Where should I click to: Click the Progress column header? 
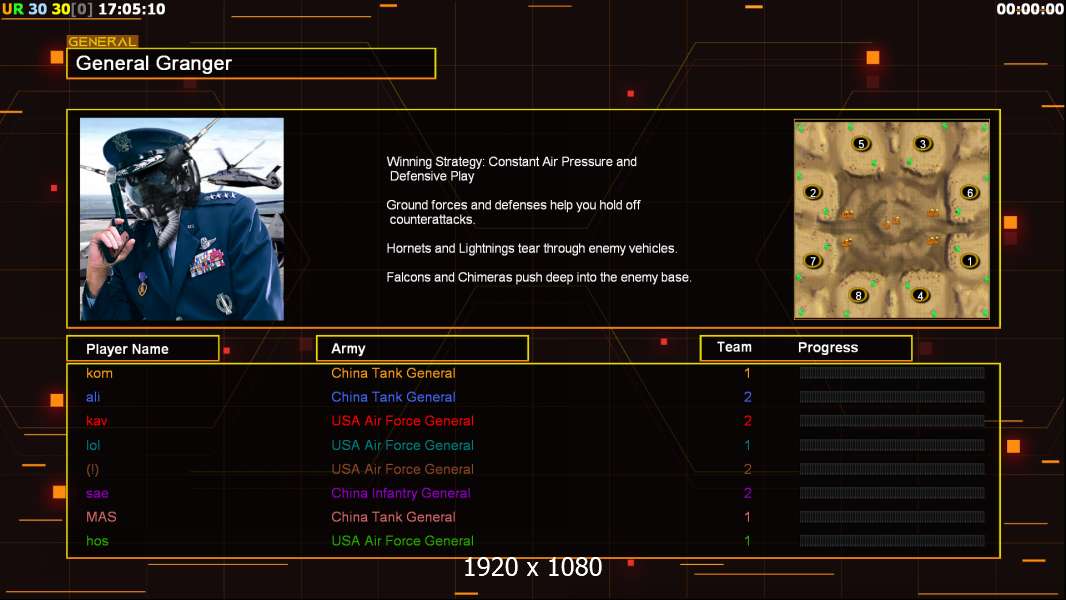(827, 347)
